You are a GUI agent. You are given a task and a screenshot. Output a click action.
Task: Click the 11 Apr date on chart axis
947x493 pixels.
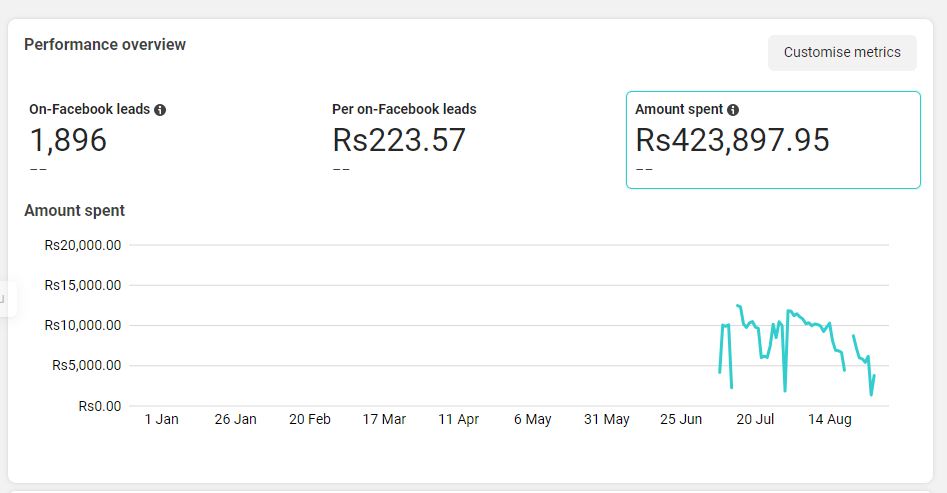click(458, 419)
